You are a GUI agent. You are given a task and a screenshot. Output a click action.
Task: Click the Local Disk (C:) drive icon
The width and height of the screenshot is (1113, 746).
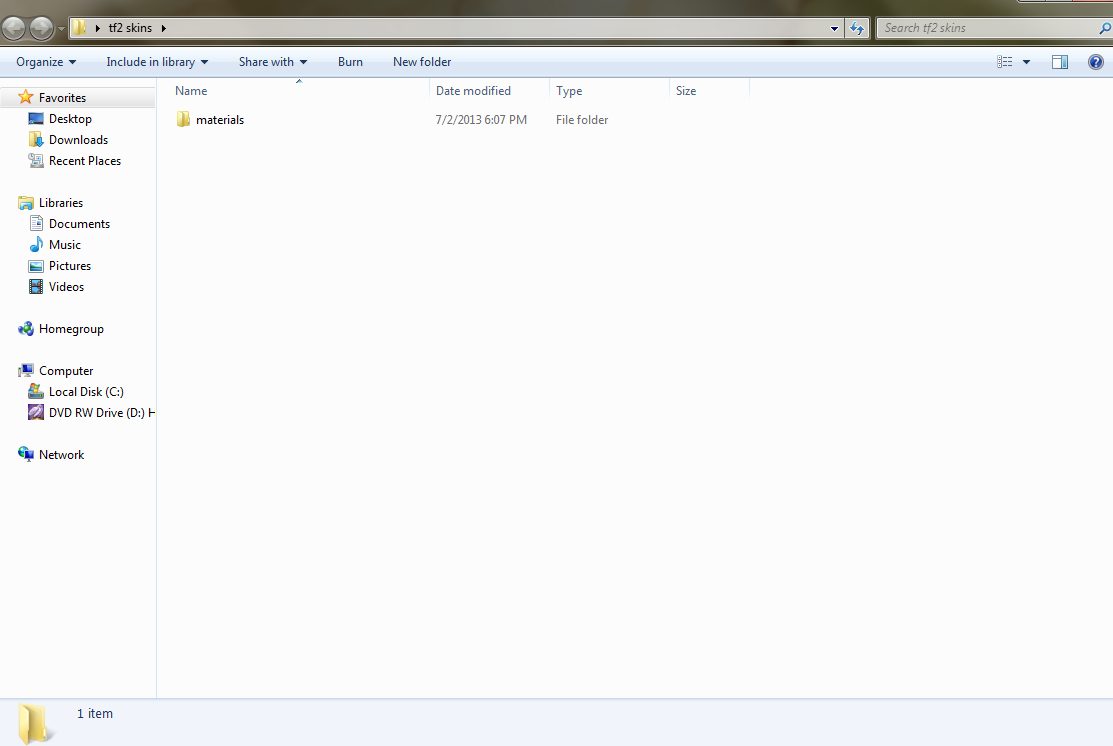[35, 391]
